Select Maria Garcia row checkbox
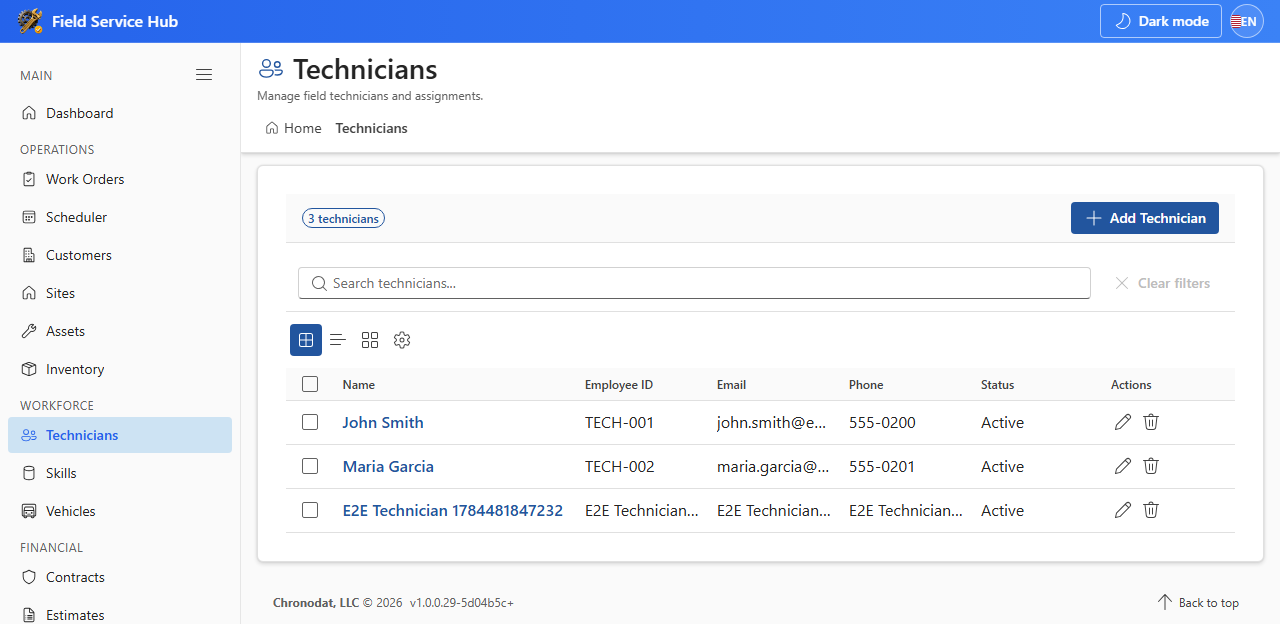Viewport: 1280px width, 624px height. click(x=310, y=466)
